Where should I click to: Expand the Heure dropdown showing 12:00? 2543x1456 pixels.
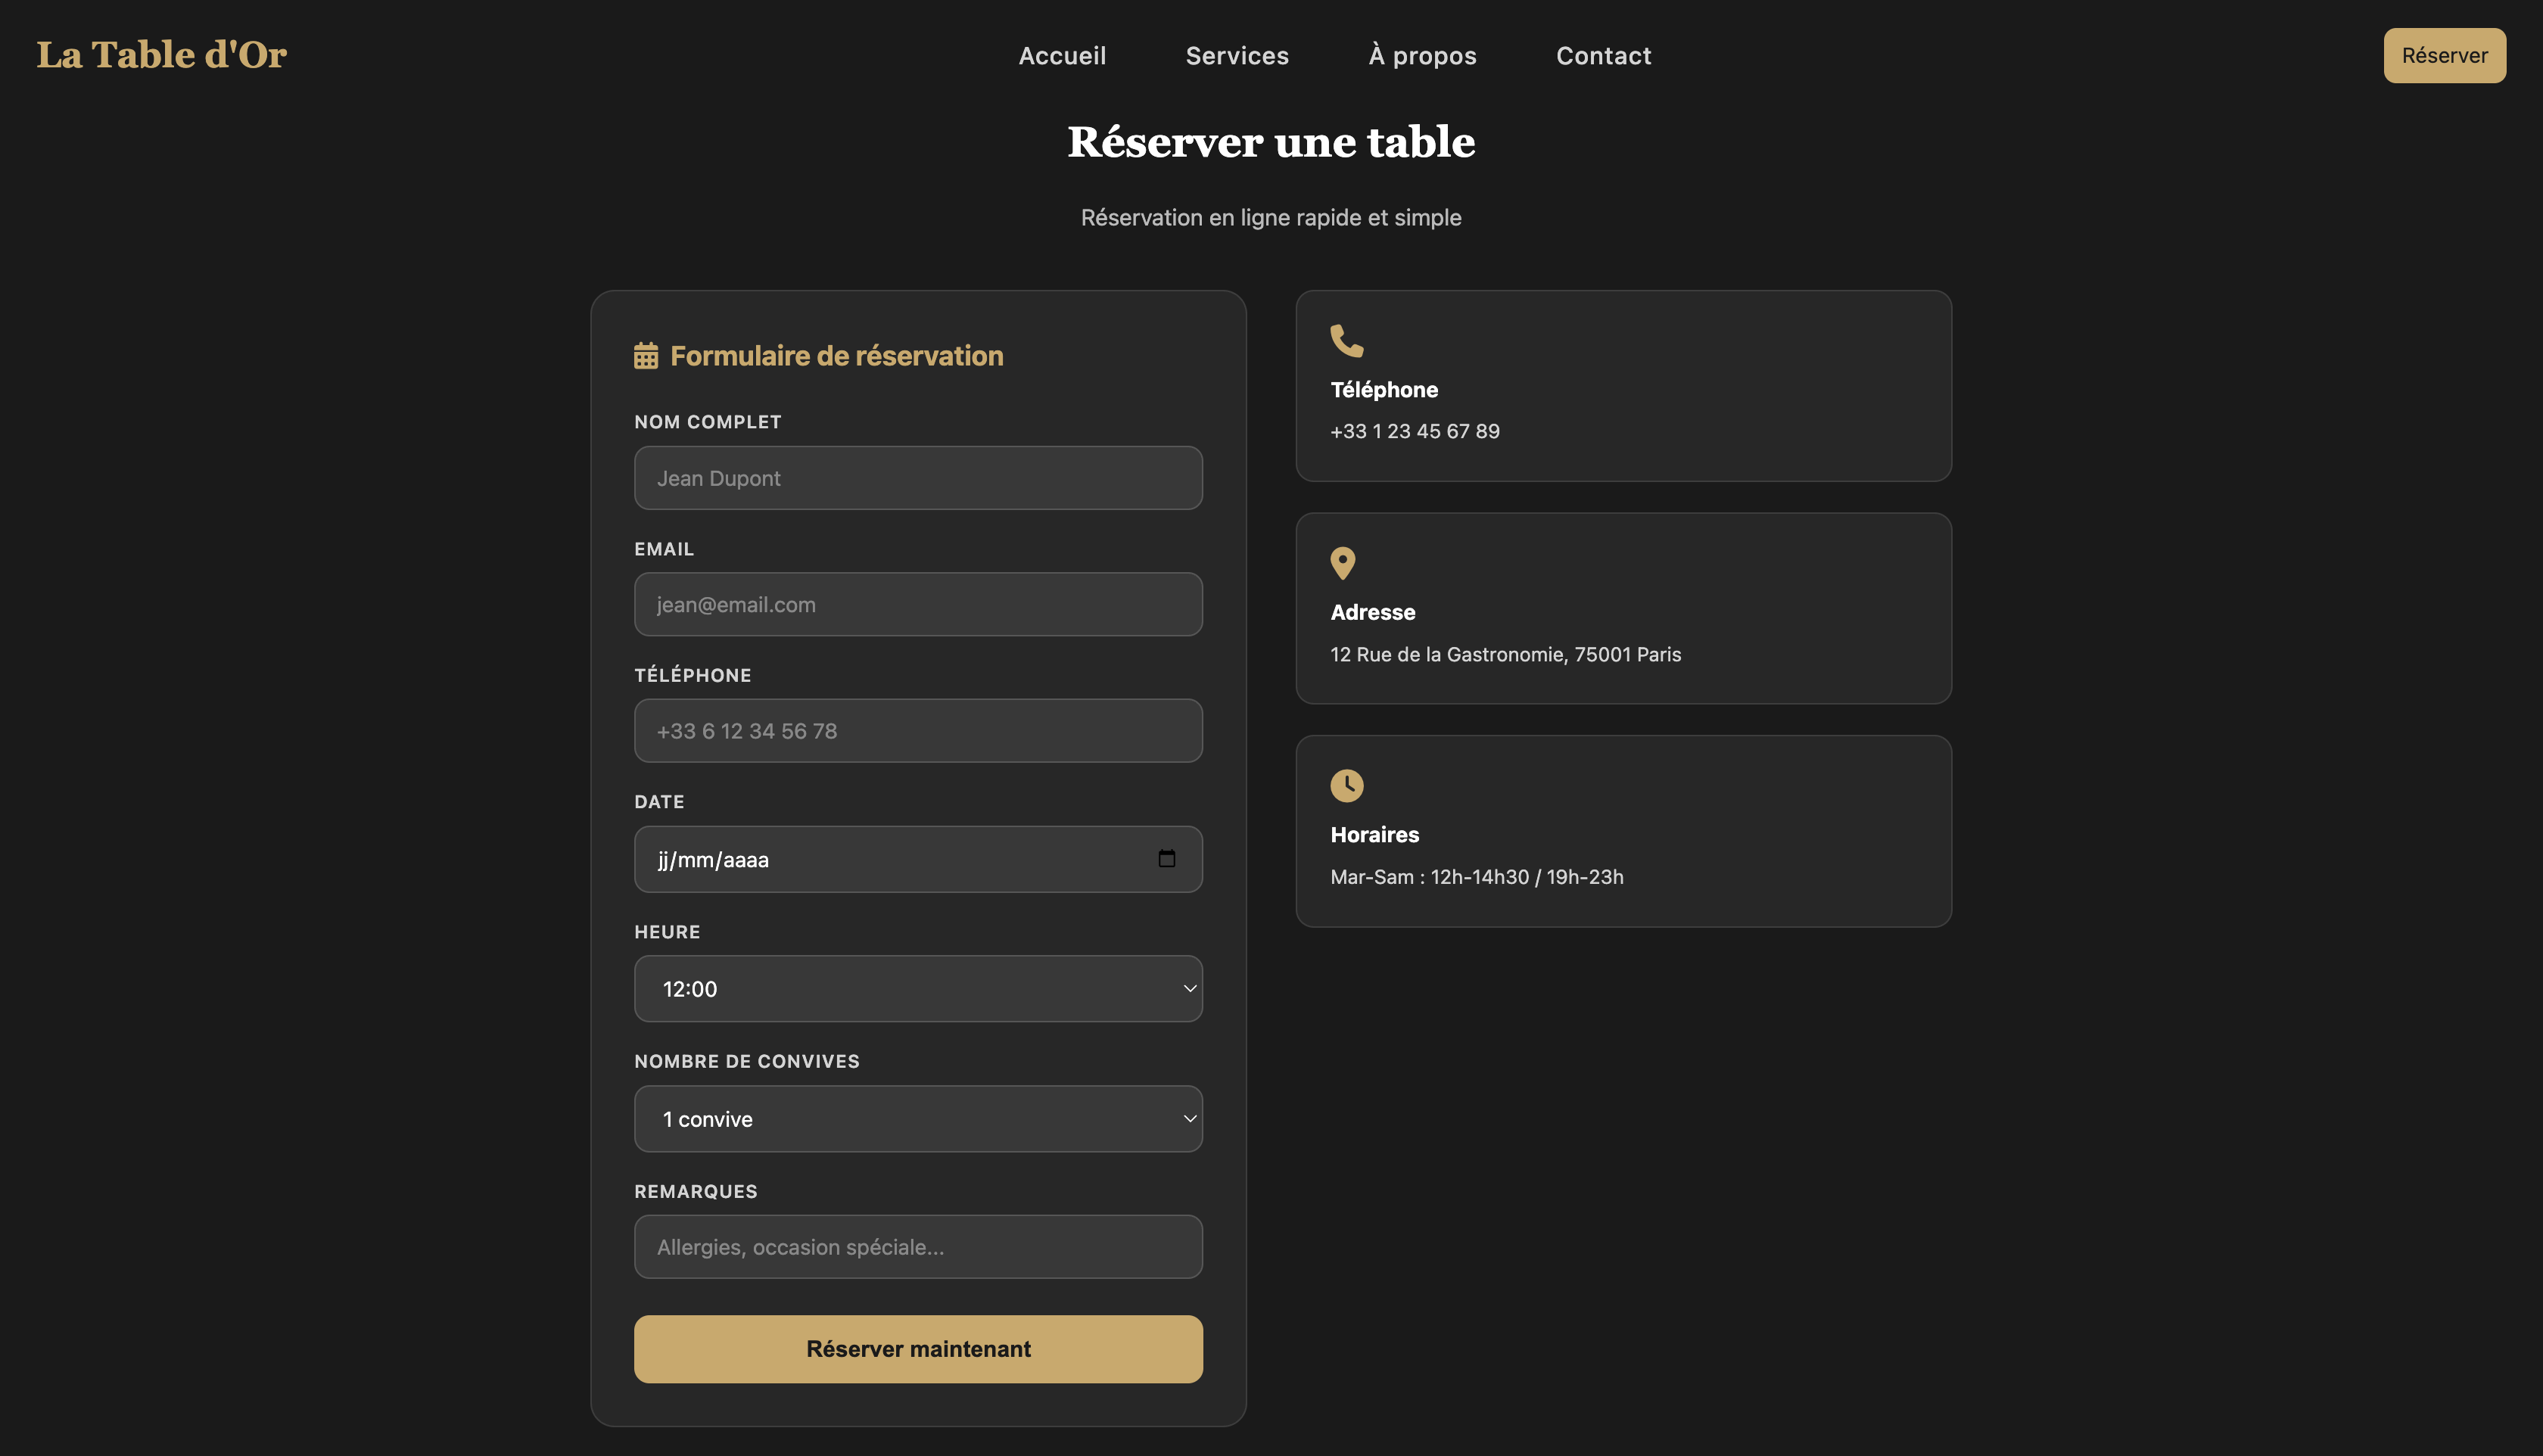pos(917,988)
